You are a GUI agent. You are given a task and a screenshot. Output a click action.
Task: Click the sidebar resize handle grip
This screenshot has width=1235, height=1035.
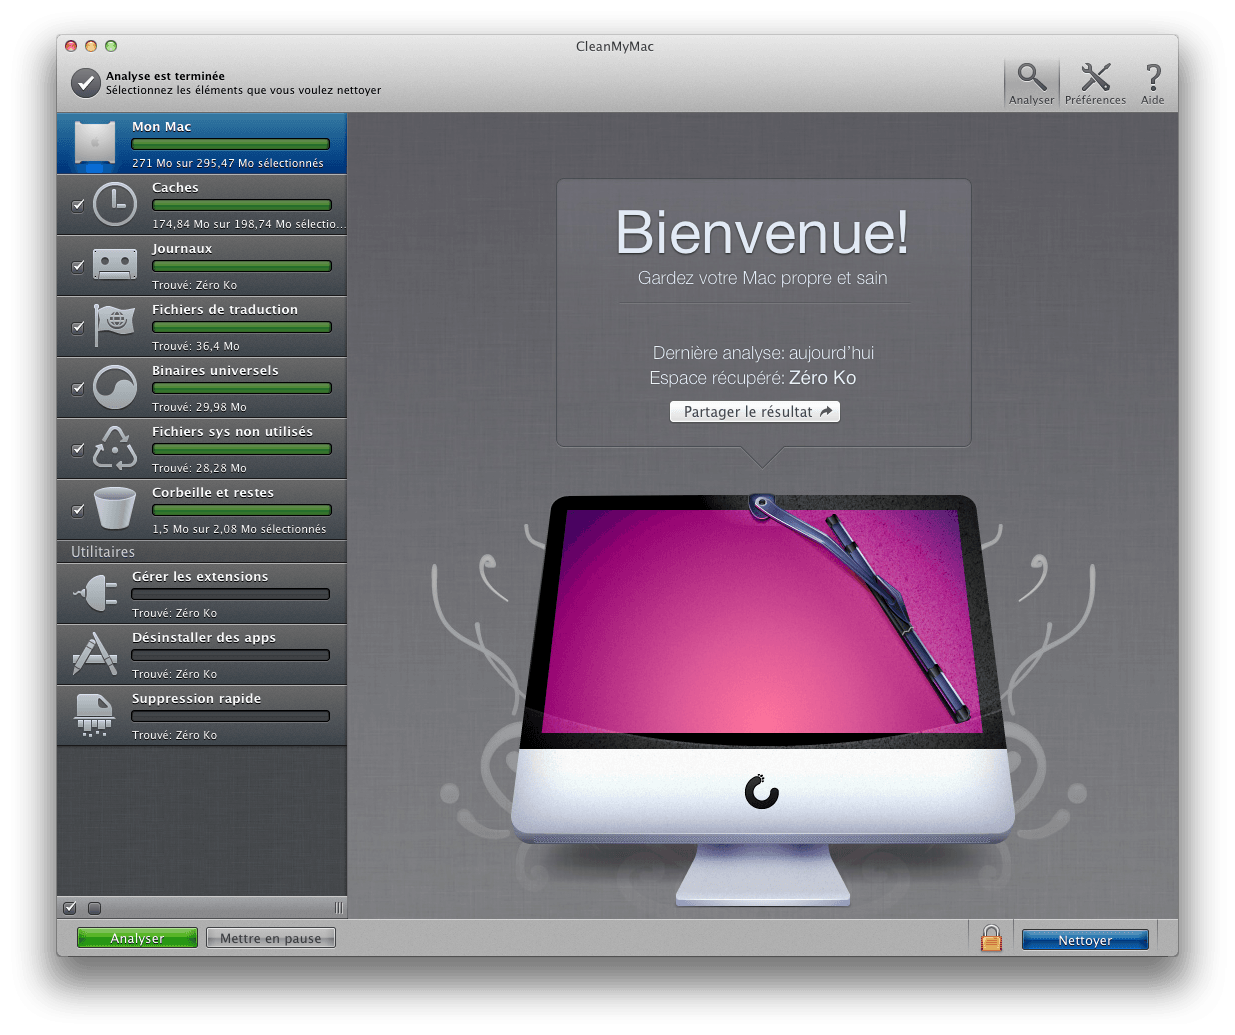(338, 908)
